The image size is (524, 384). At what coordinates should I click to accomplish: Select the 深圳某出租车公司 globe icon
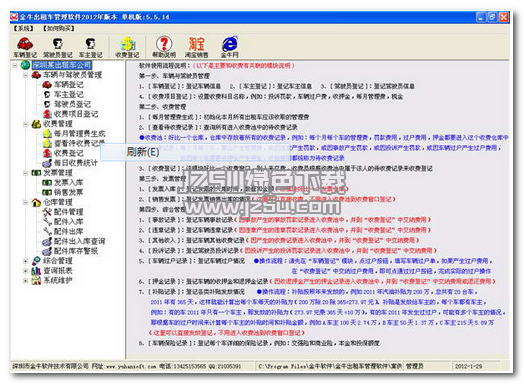25,65
